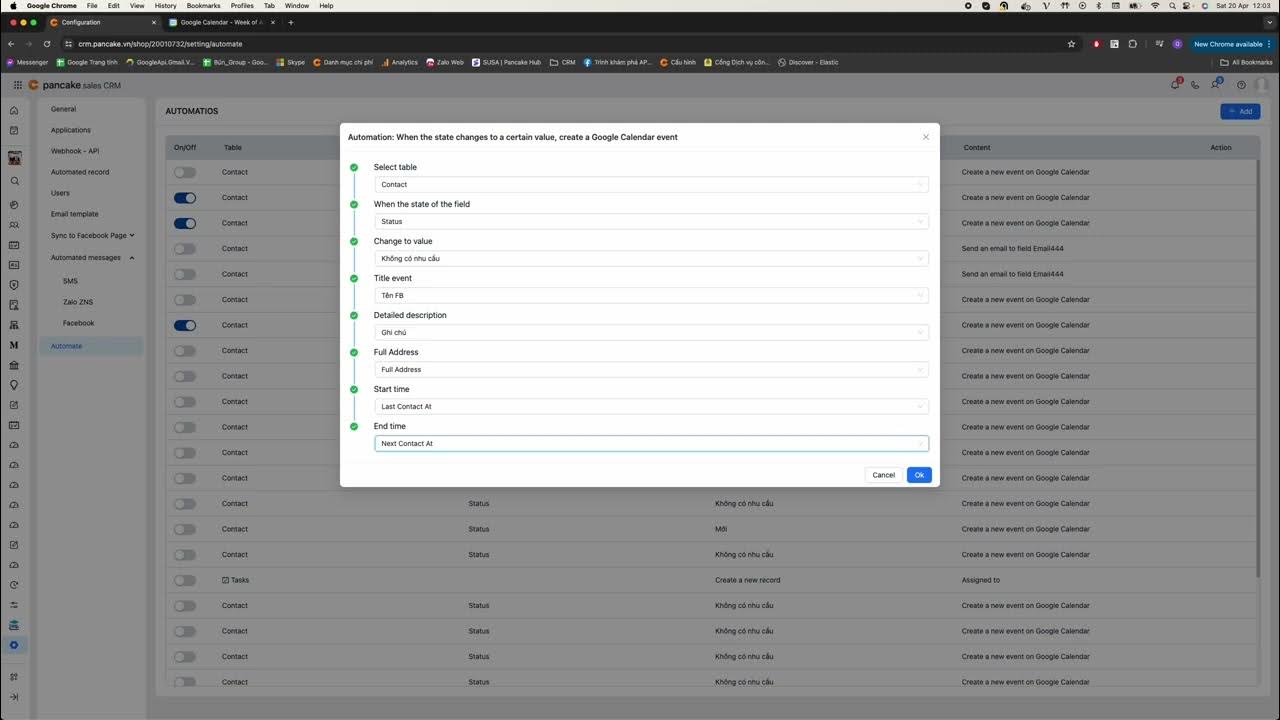The height and width of the screenshot is (720, 1280).
Task: Open All Bookmarks folder
Action: point(1246,62)
